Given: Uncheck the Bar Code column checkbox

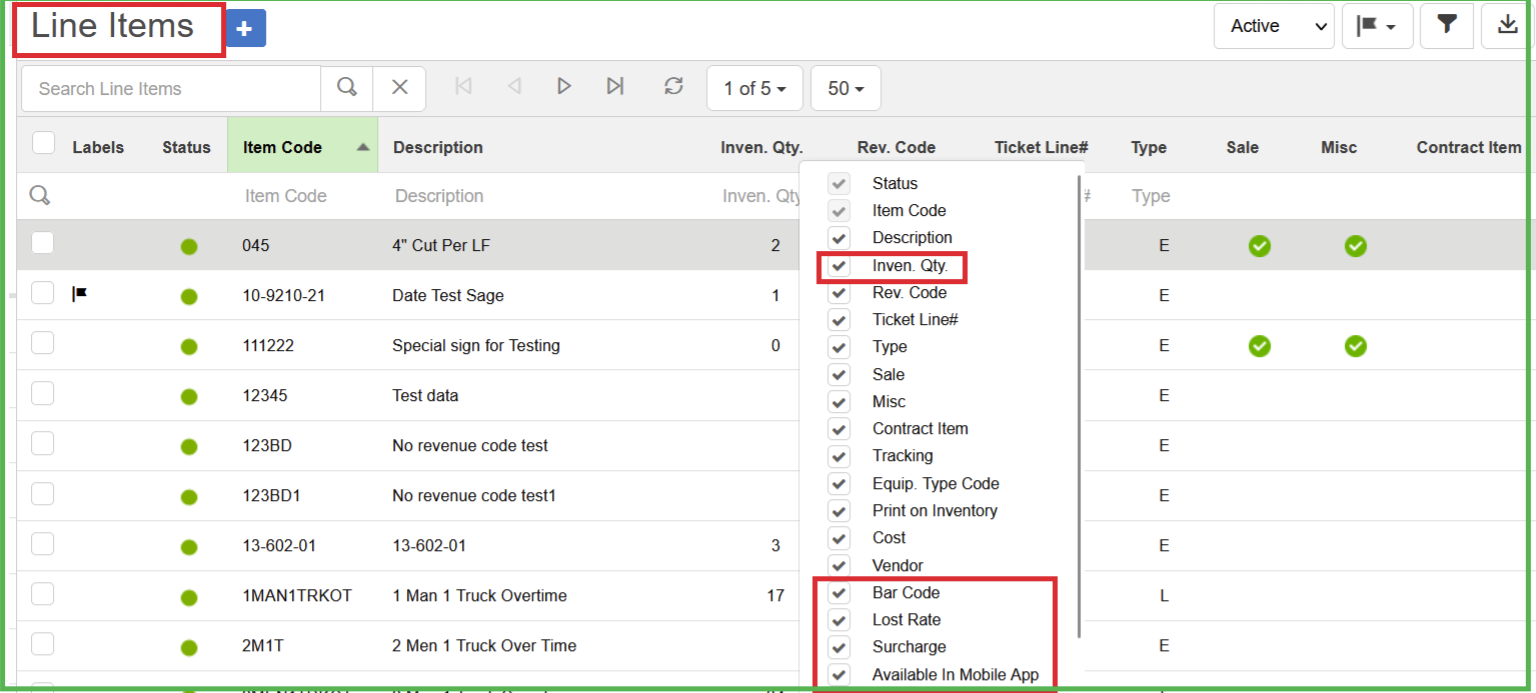Looking at the screenshot, I should tap(840, 593).
